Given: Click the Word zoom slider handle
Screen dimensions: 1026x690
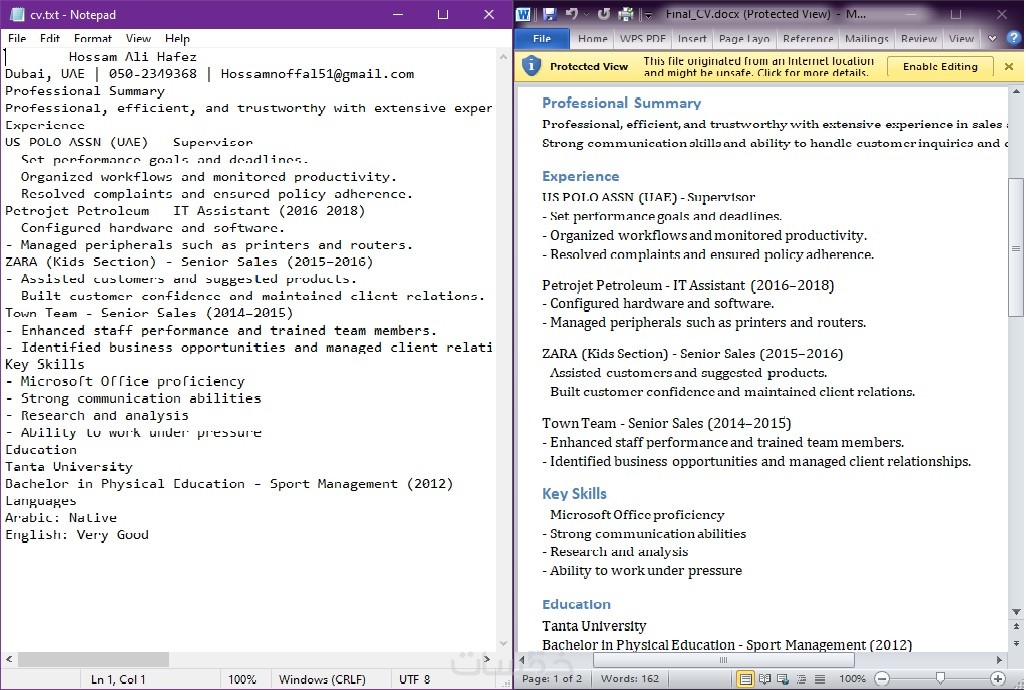Looking at the screenshot, I should (940, 678).
